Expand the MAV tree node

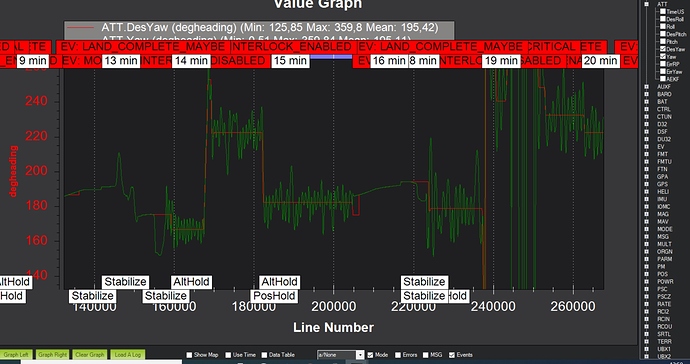click(x=646, y=221)
